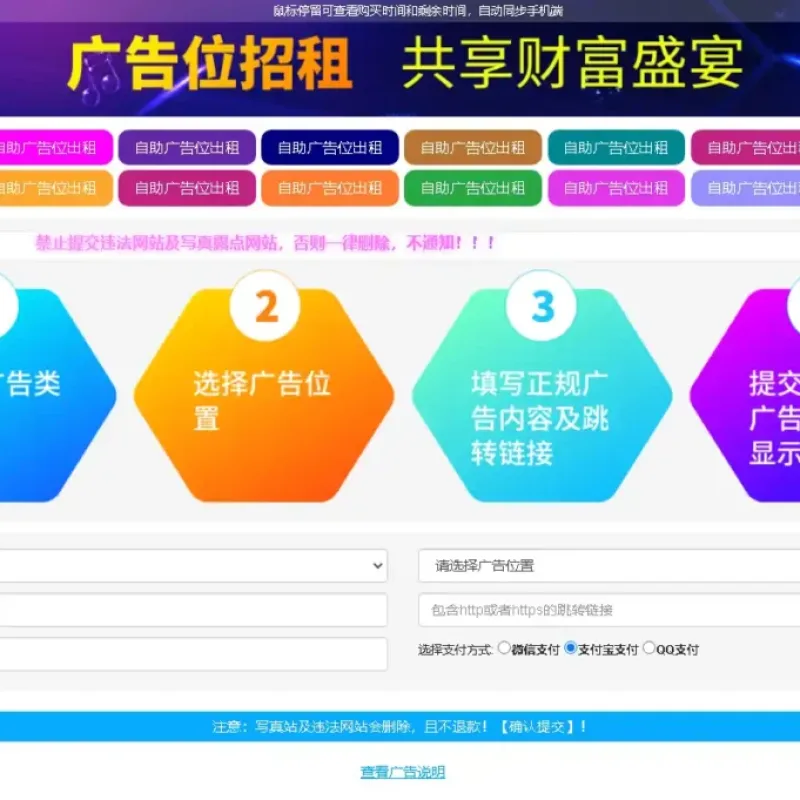Click the top notice 鼠标停留可查看购买时间 text
Viewport: 800px width, 800px height.
click(418, 11)
